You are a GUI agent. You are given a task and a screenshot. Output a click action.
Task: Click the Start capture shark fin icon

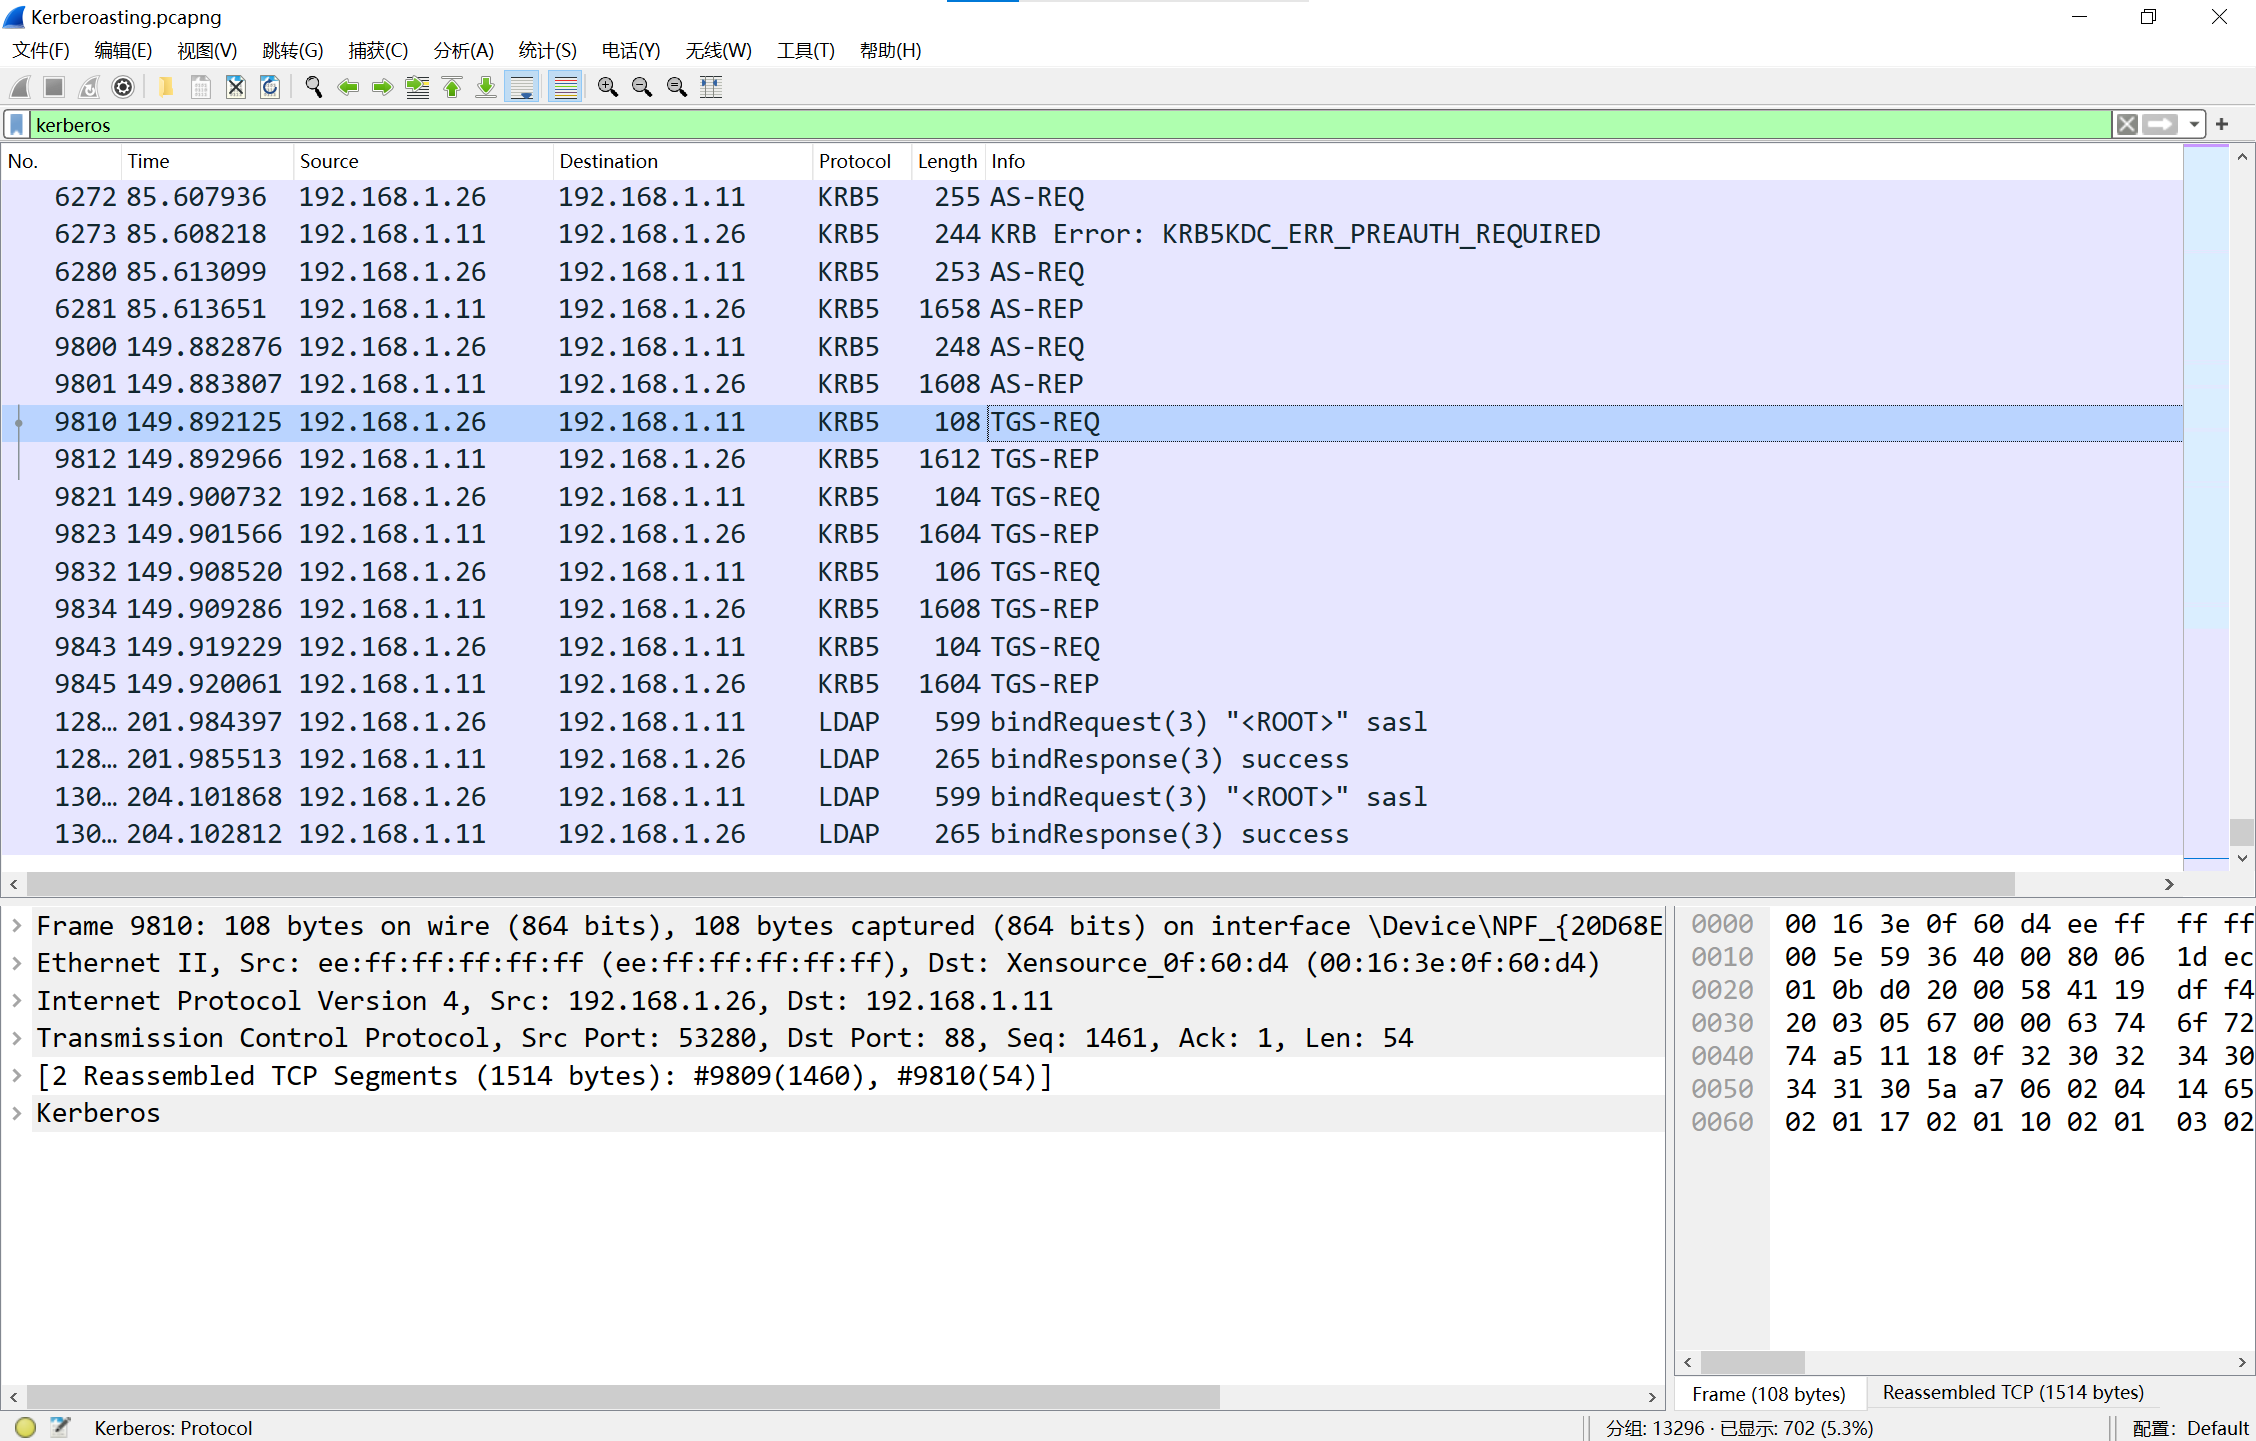click(x=21, y=87)
